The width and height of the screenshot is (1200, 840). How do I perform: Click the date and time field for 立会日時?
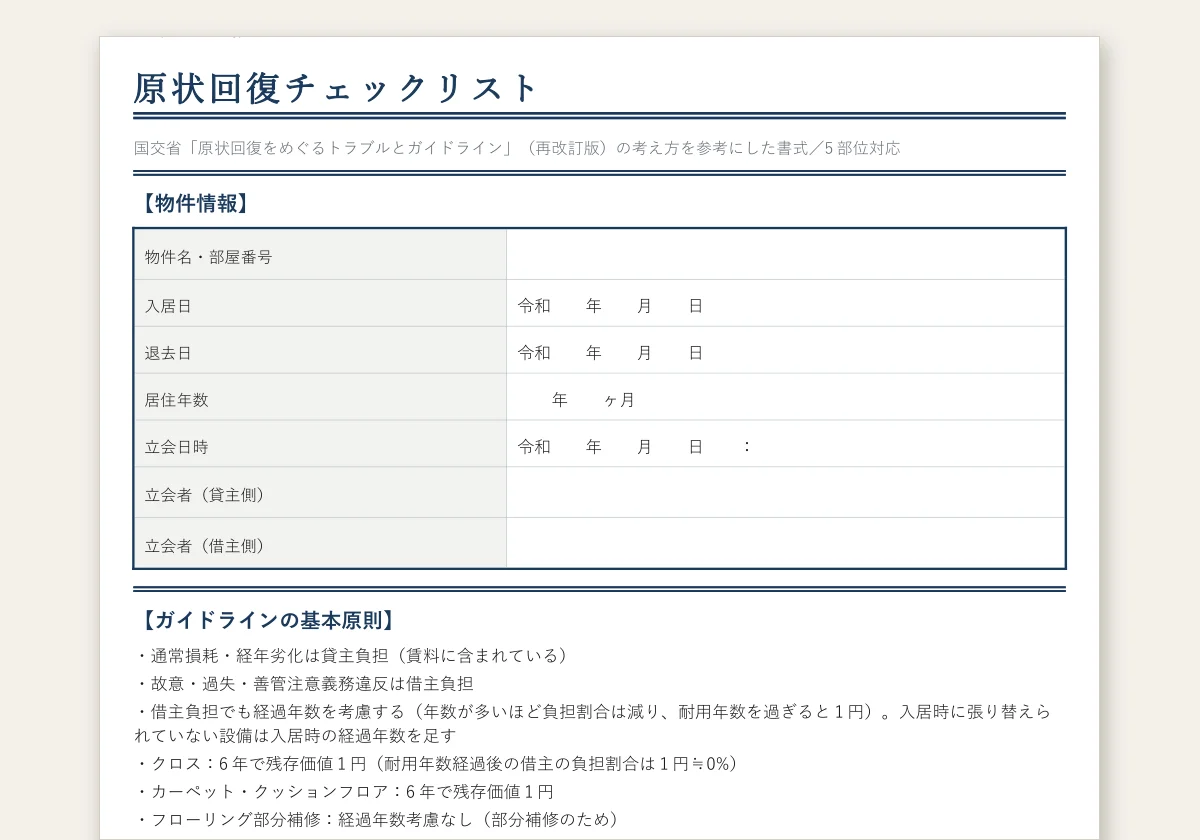(x=785, y=445)
